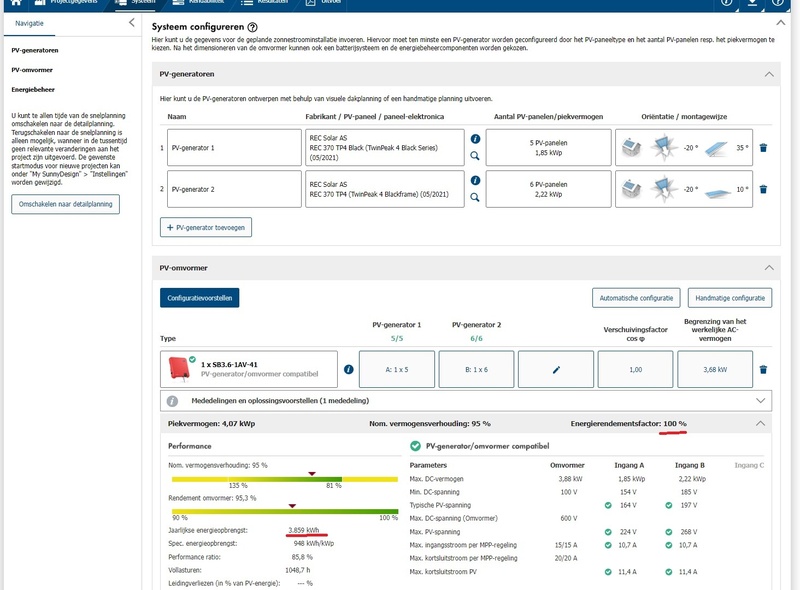Viewport: 800px width, 590px height.
Task: Select REC 370 TP4 Black panel field
Action: [385, 148]
